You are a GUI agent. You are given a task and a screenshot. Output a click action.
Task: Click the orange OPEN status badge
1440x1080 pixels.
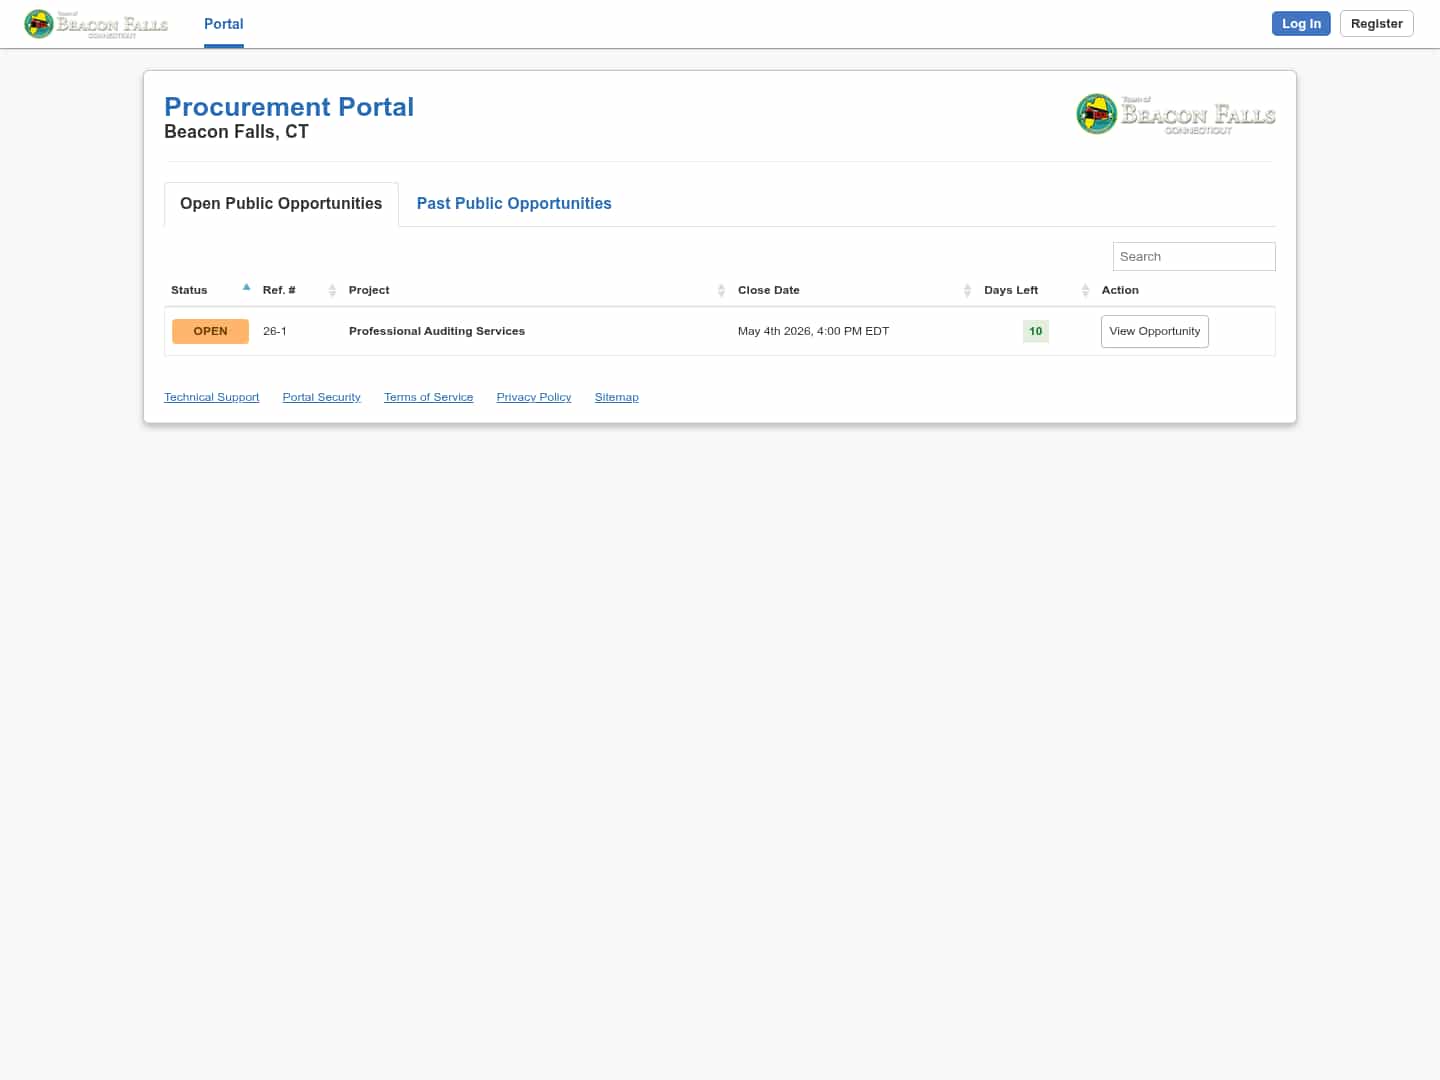(210, 331)
